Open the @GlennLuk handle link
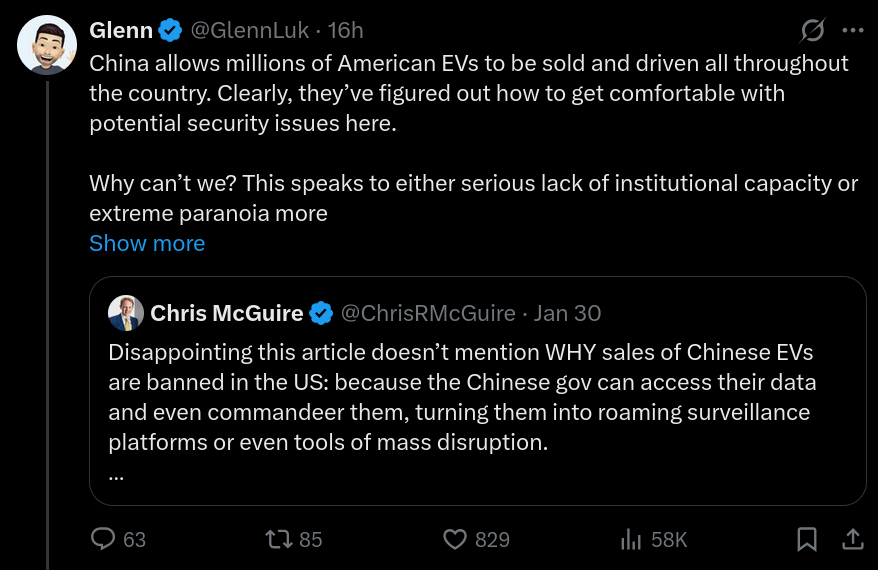Screen dimensions: 878x570 250,31
